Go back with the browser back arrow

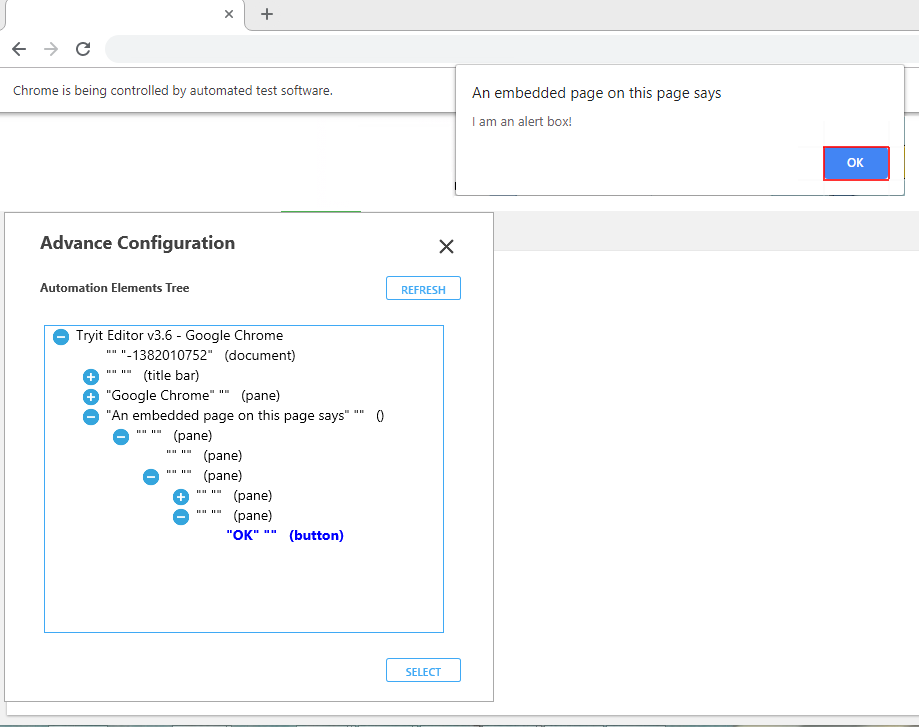click(19, 49)
